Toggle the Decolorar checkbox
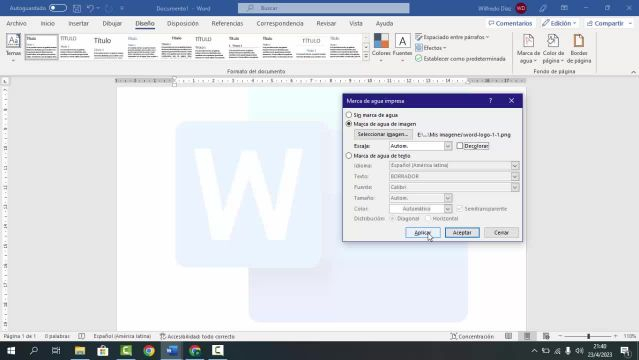This screenshot has width=639, height=360. click(x=460, y=146)
